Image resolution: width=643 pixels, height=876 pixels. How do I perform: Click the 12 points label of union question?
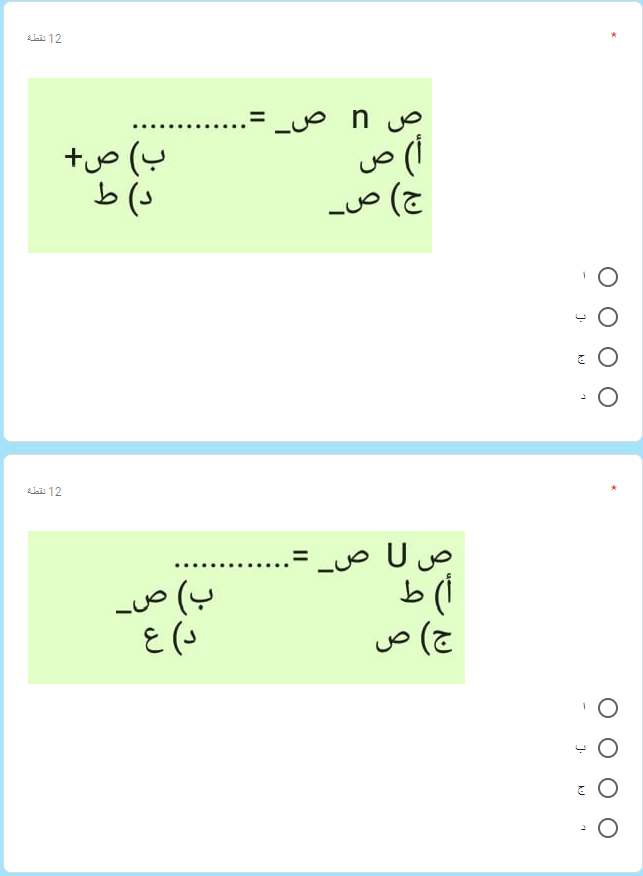(x=44, y=492)
